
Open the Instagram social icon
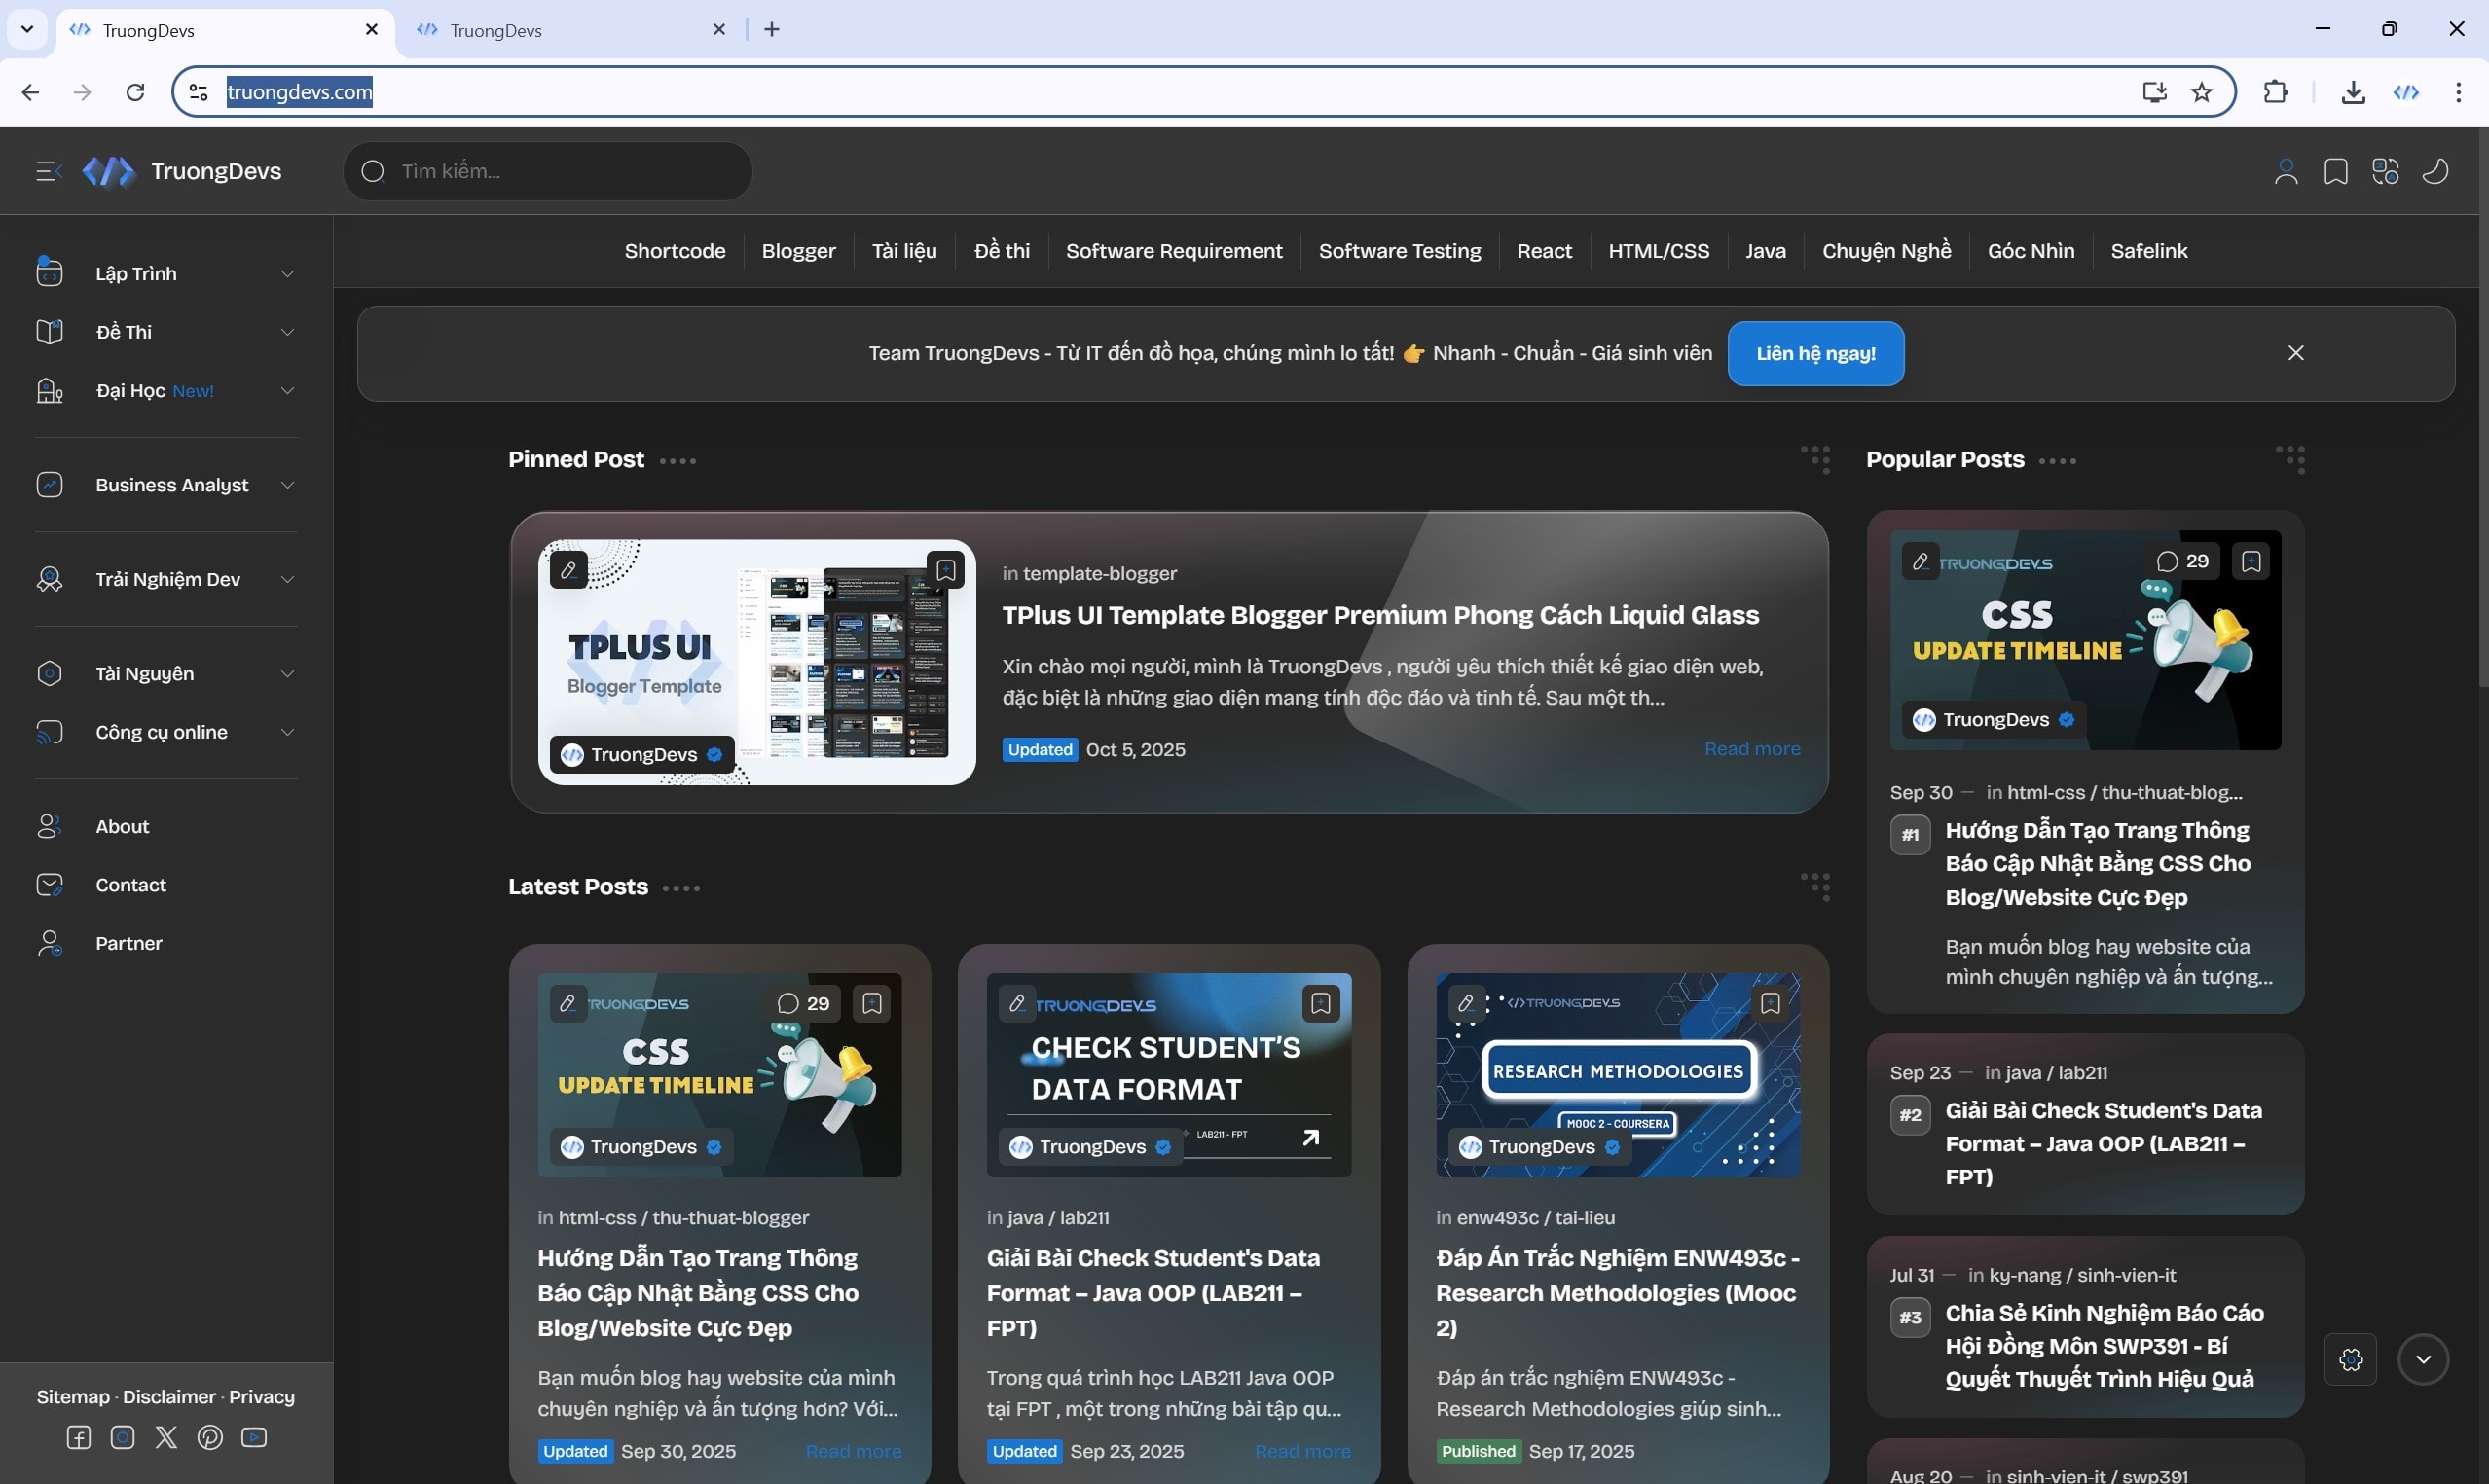pyautogui.click(x=122, y=1437)
